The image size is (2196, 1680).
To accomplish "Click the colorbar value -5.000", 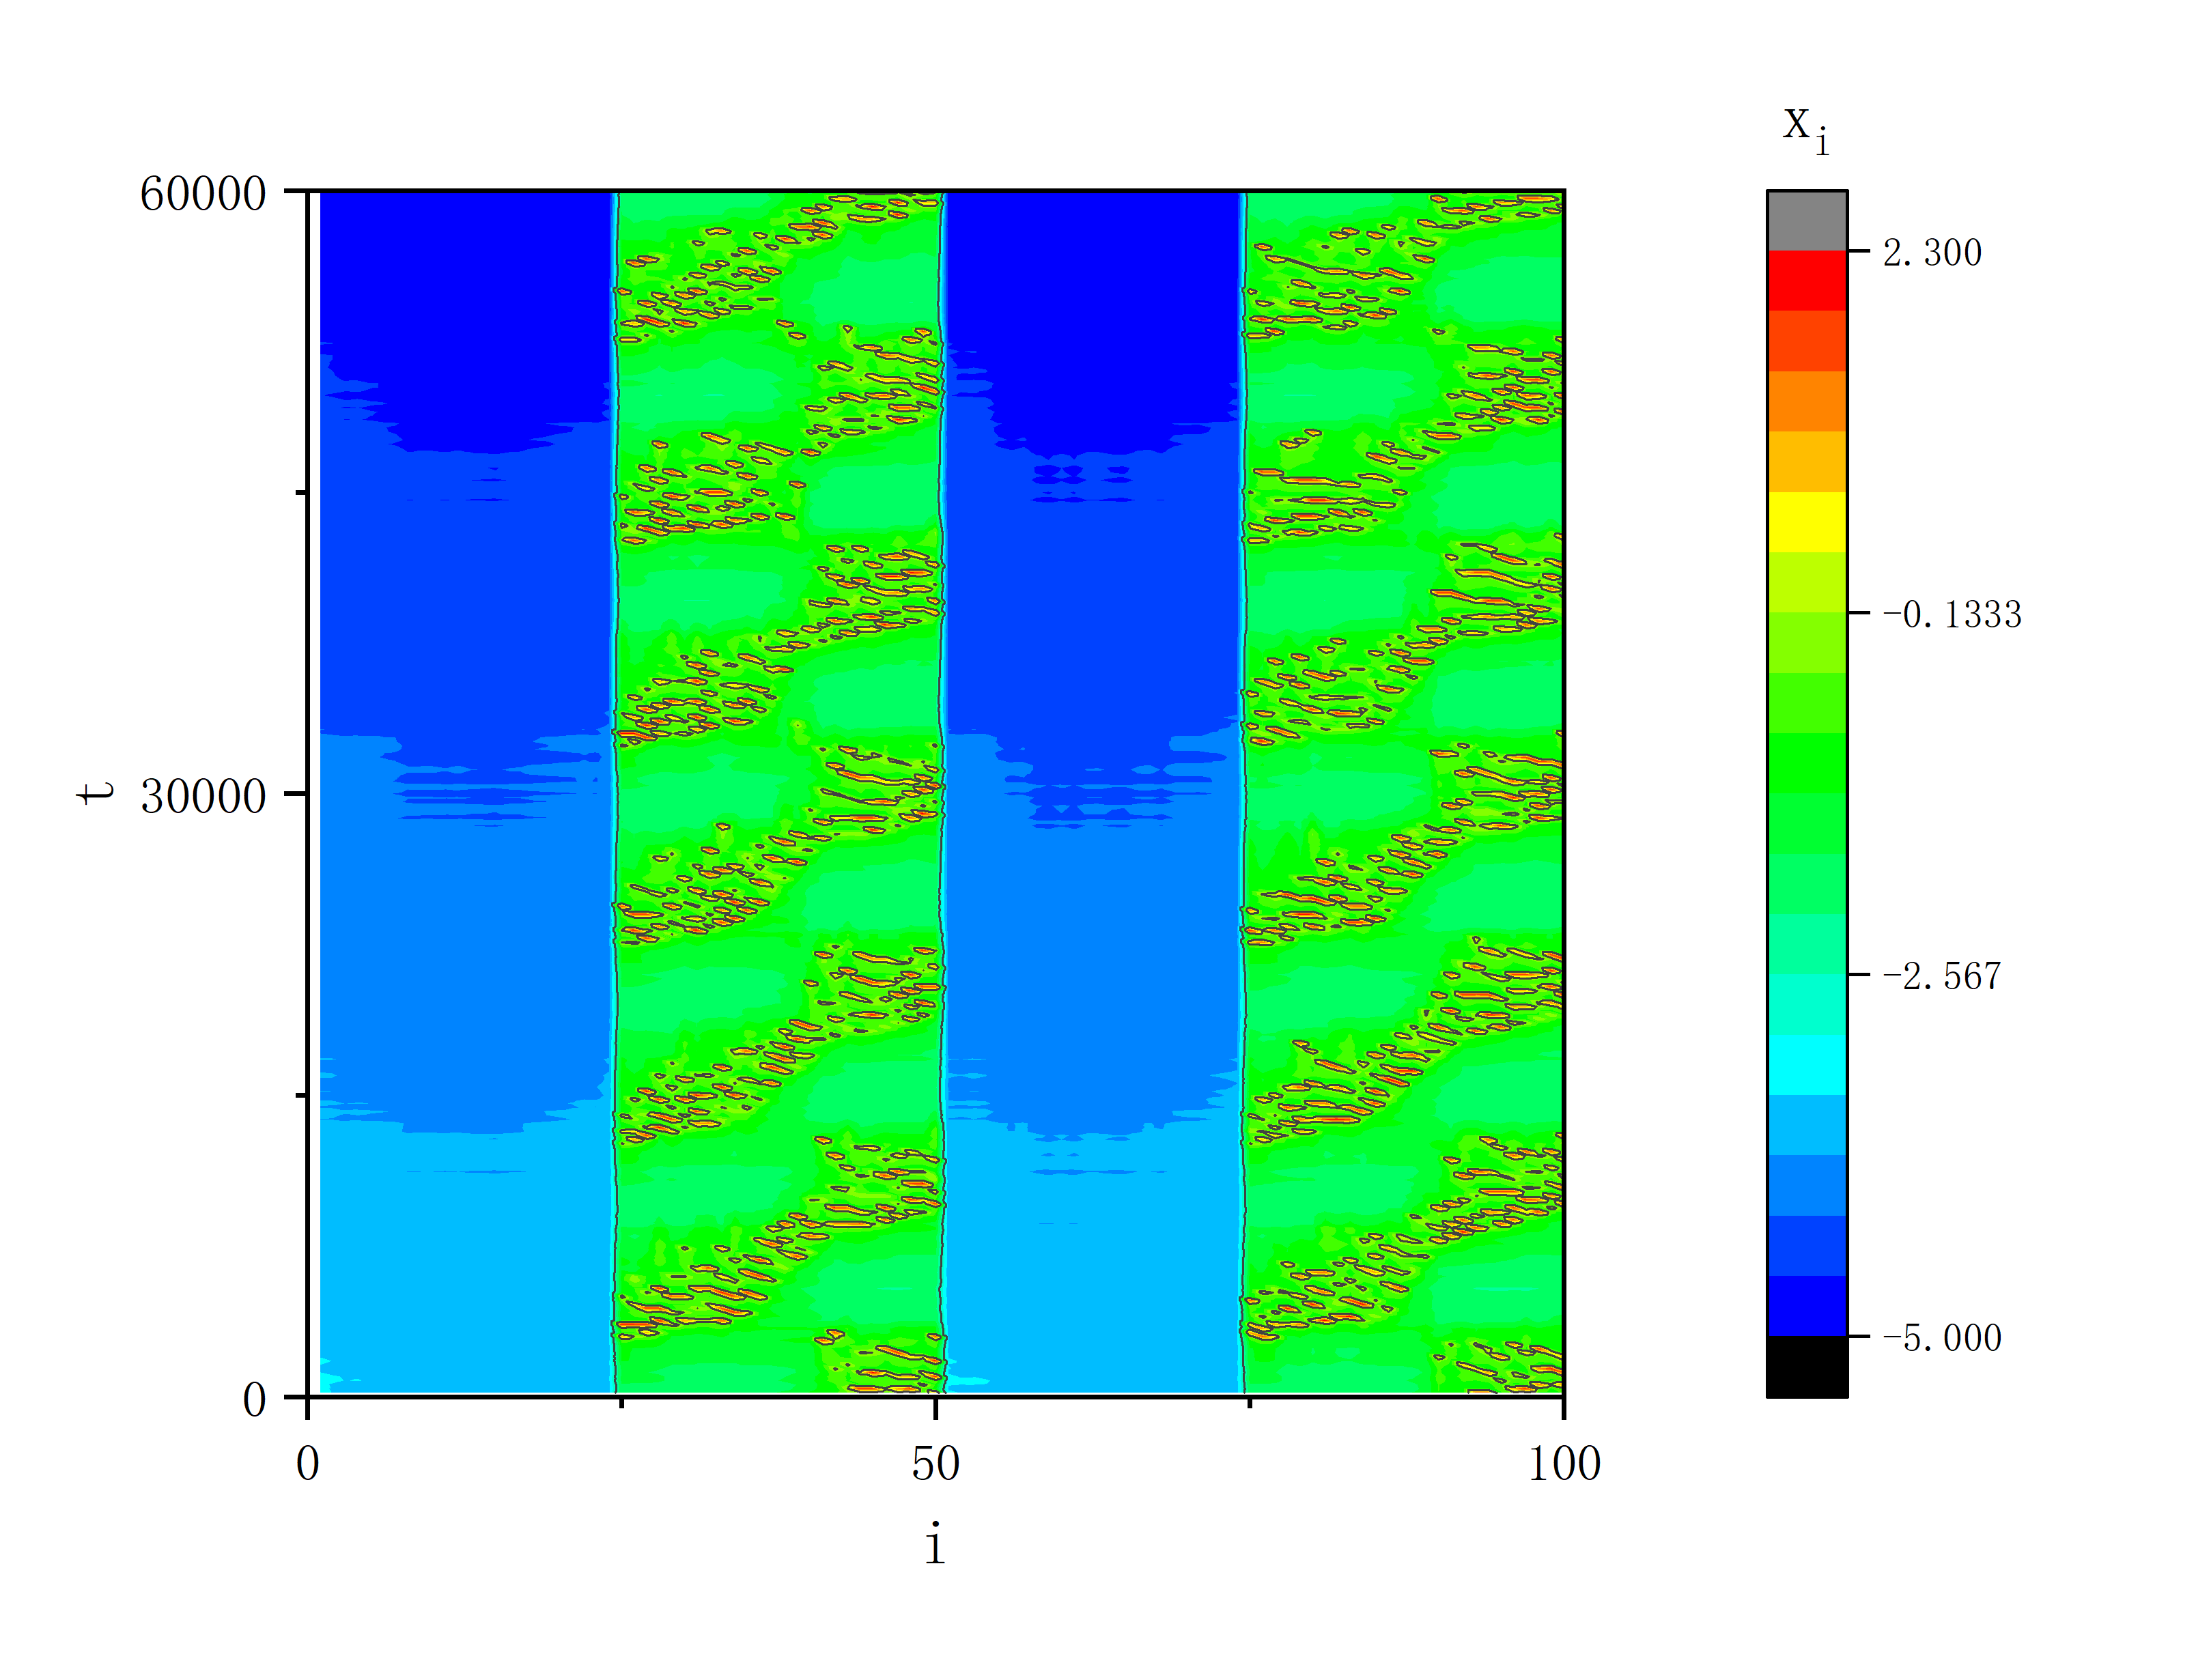I will pos(1942,1338).
